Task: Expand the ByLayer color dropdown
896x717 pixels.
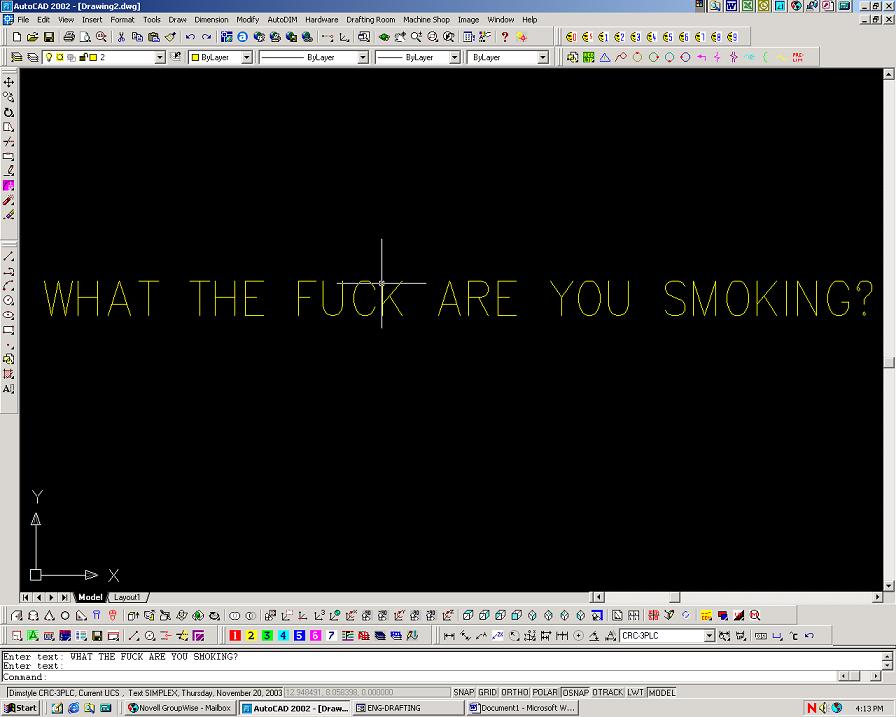Action: coord(248,58)
